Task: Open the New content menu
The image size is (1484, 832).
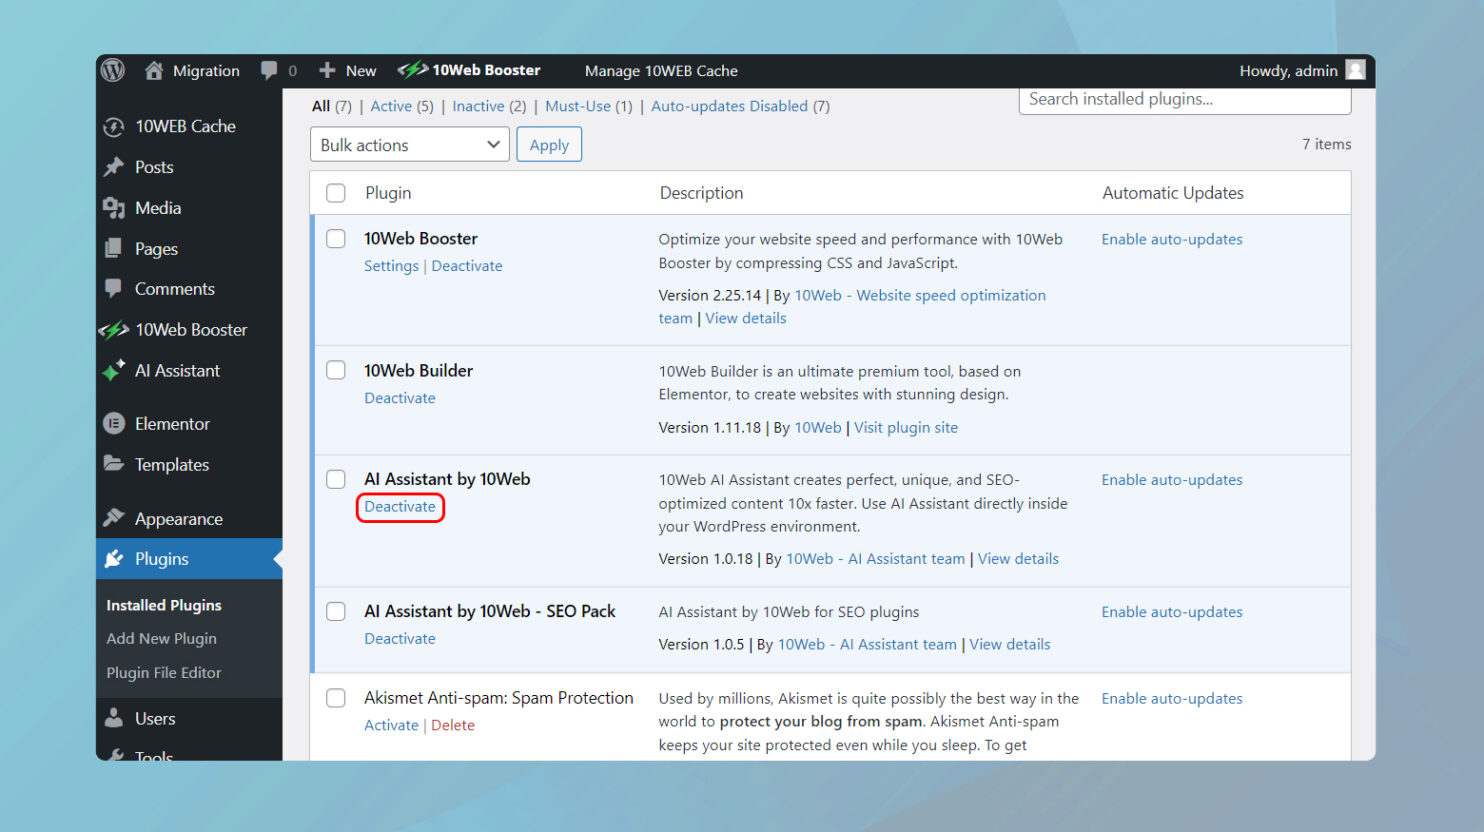Action: pyautogui.click(x=348, y=71)
